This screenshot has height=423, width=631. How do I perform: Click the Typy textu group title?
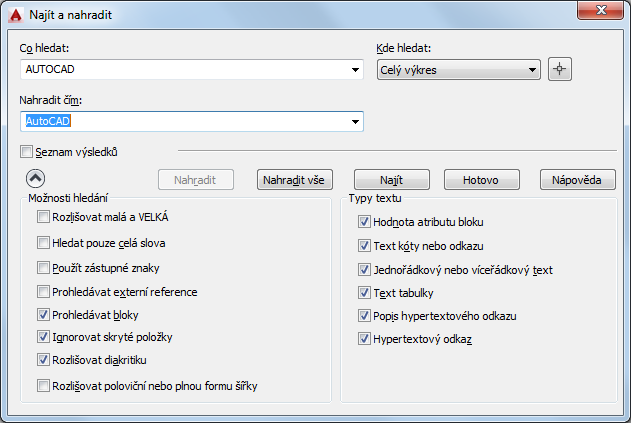(x=375, y=198)
